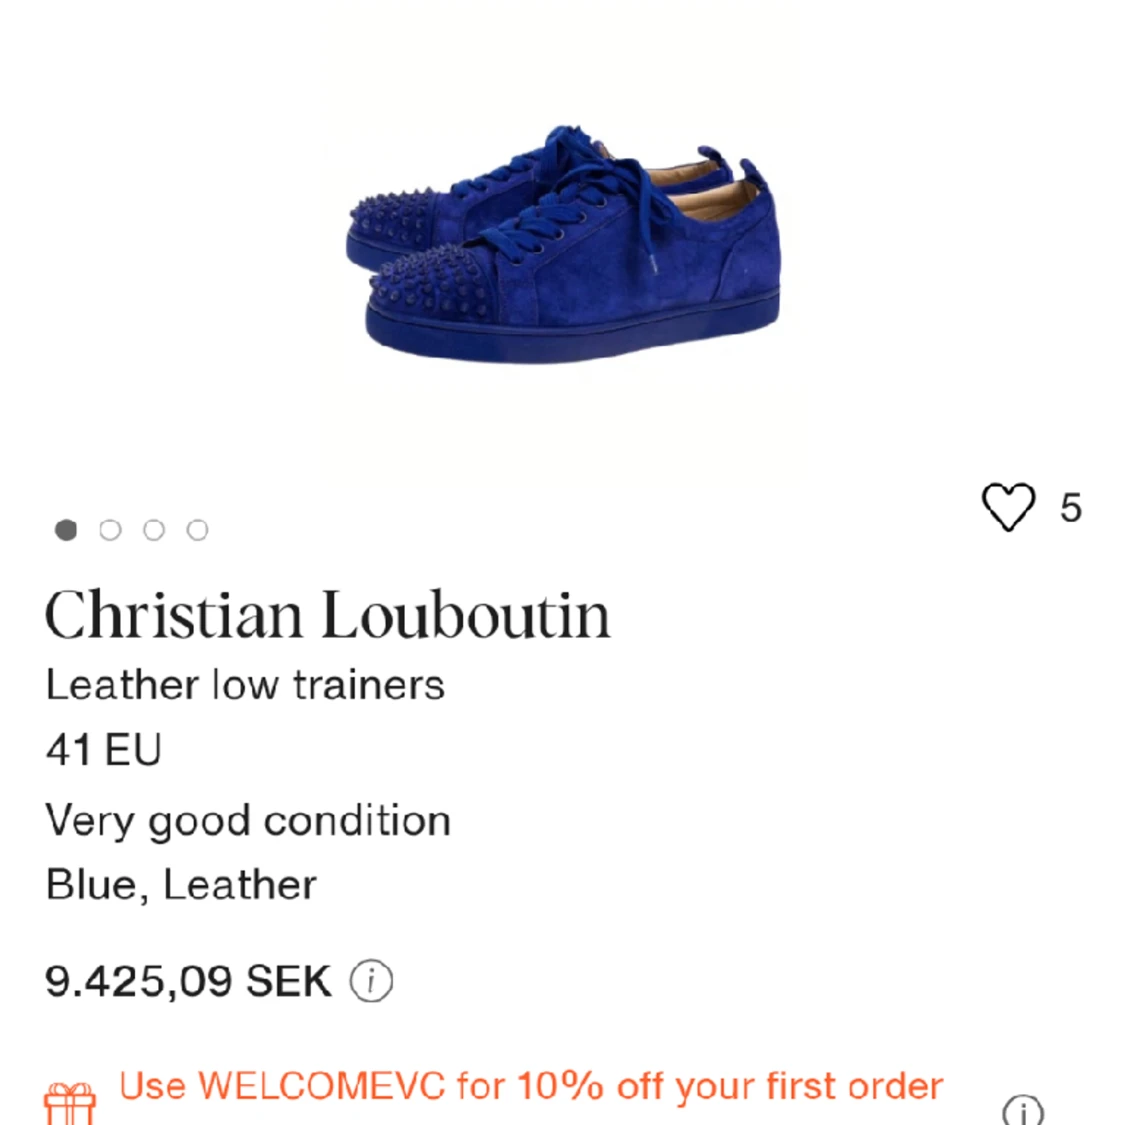The width and height of the screenshot is (1125, 1125).
Task: Expand the pricing breakdown for 9.425,09 SEK
Action: point(371,981)
